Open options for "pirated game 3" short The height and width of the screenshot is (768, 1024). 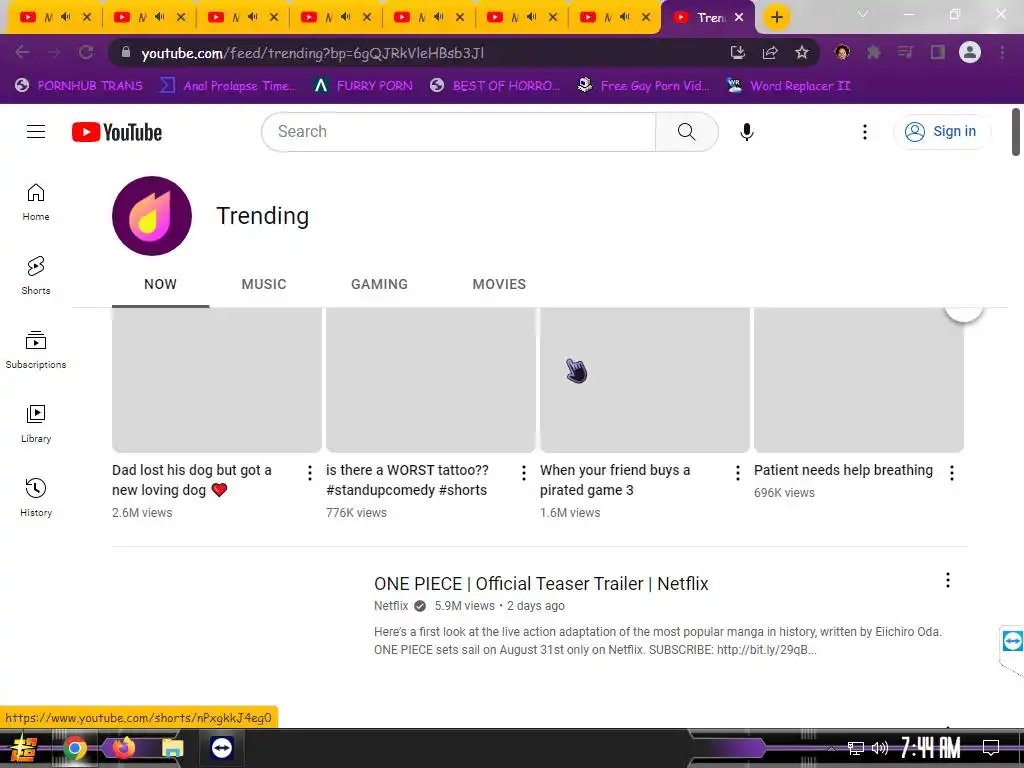coord(738,473)
